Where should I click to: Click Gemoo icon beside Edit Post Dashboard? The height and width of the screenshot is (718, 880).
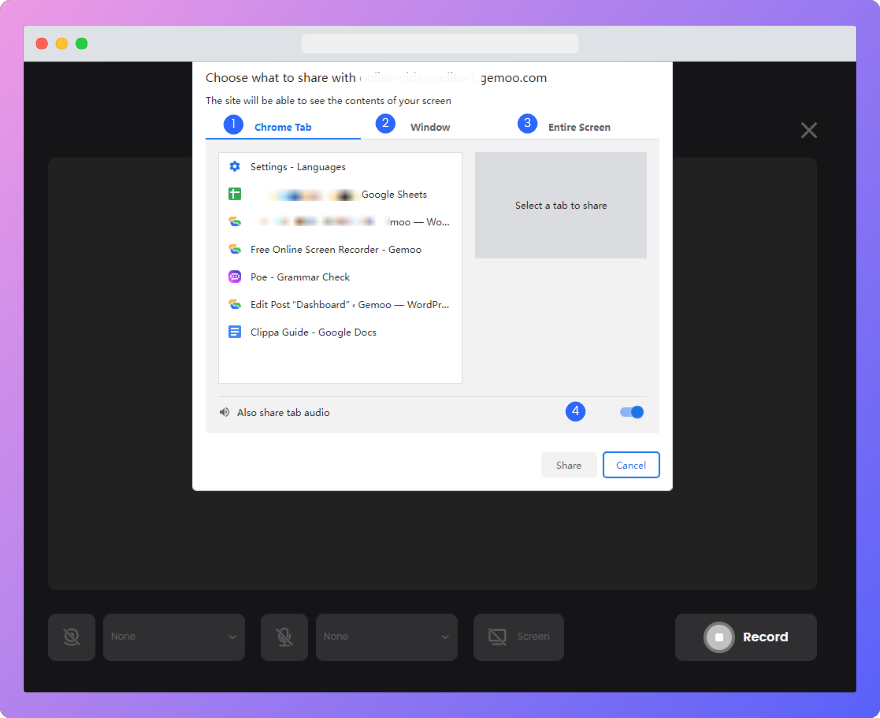[235, 304]
